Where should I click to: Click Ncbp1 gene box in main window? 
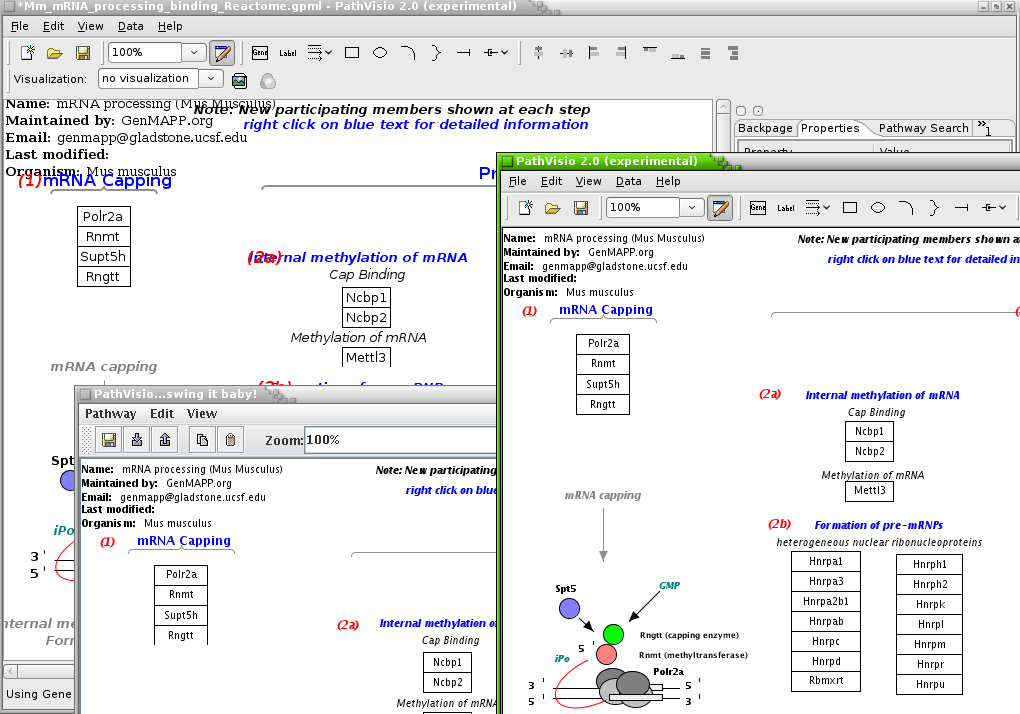click(366, 298)
